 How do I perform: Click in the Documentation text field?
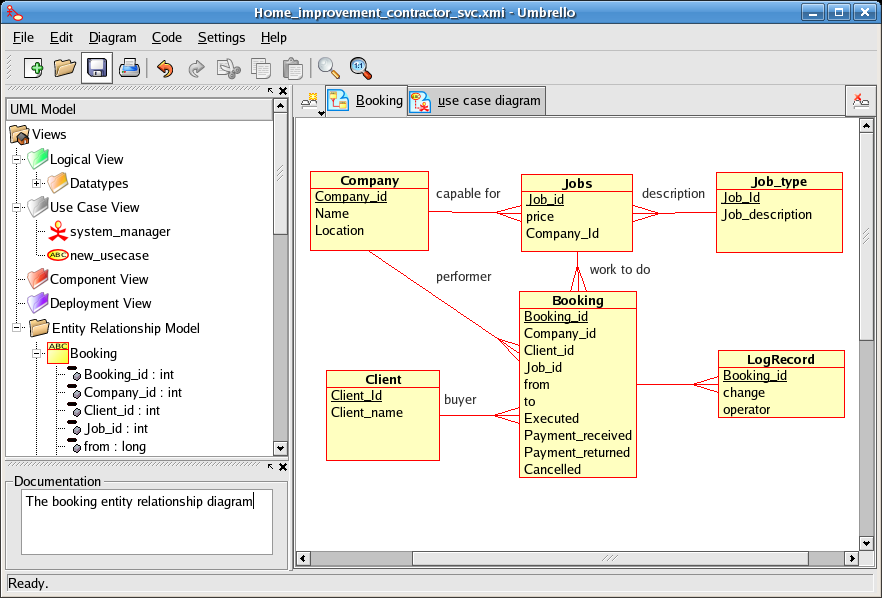point(147,522)
